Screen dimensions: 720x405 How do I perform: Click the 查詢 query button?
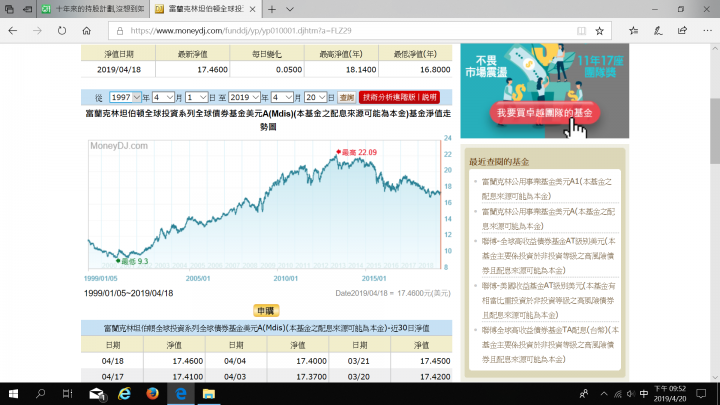tap(347, 97)
